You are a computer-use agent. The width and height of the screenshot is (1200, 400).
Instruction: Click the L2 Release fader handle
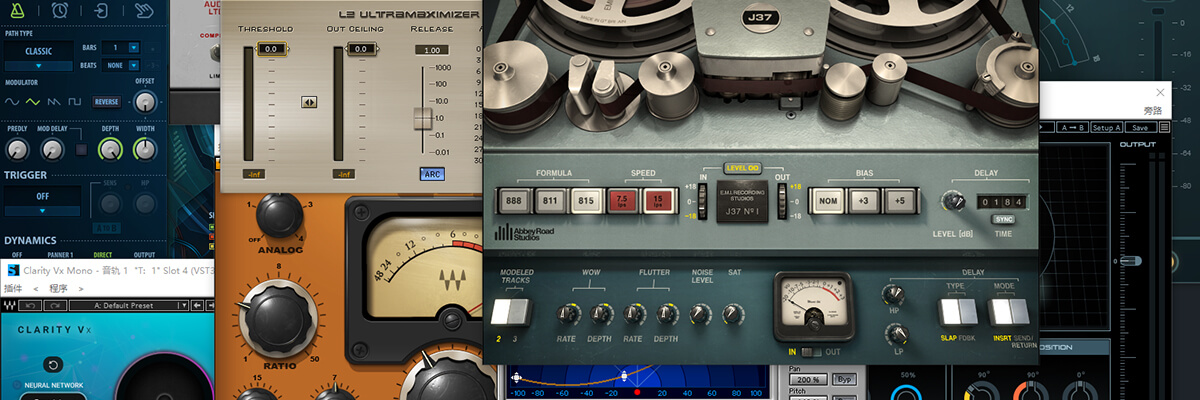point(424,118)
